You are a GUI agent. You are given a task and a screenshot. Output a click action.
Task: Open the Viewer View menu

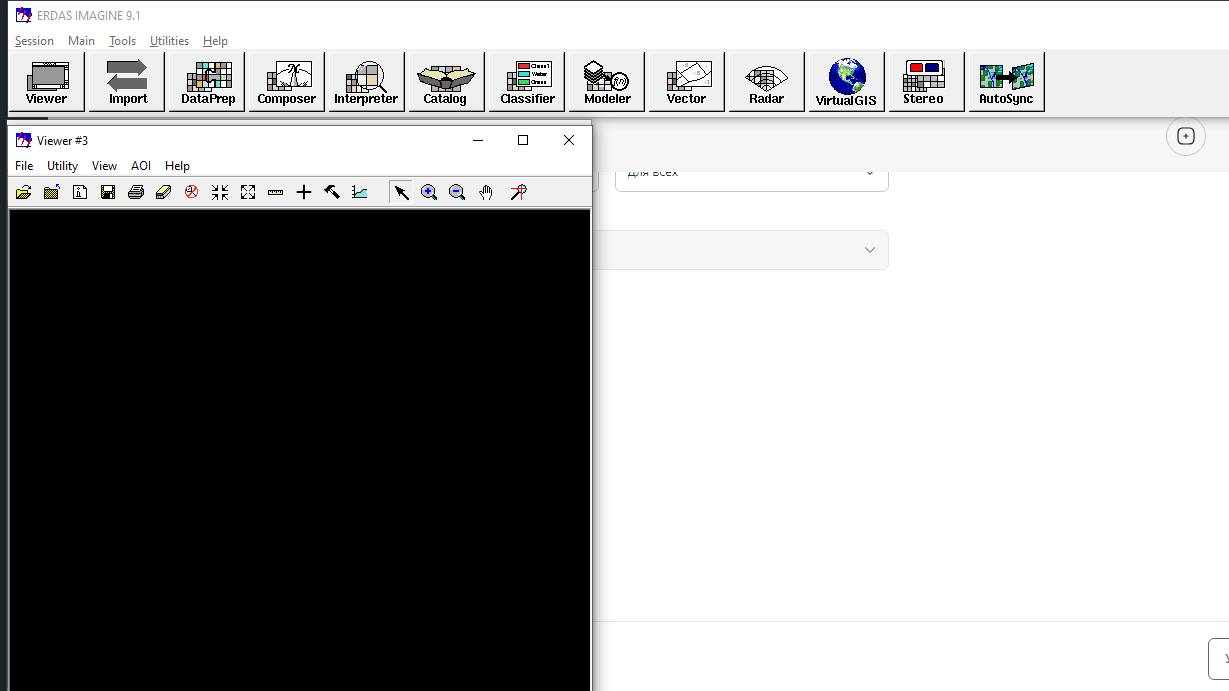pyautogui.click(x=104, y=166)
